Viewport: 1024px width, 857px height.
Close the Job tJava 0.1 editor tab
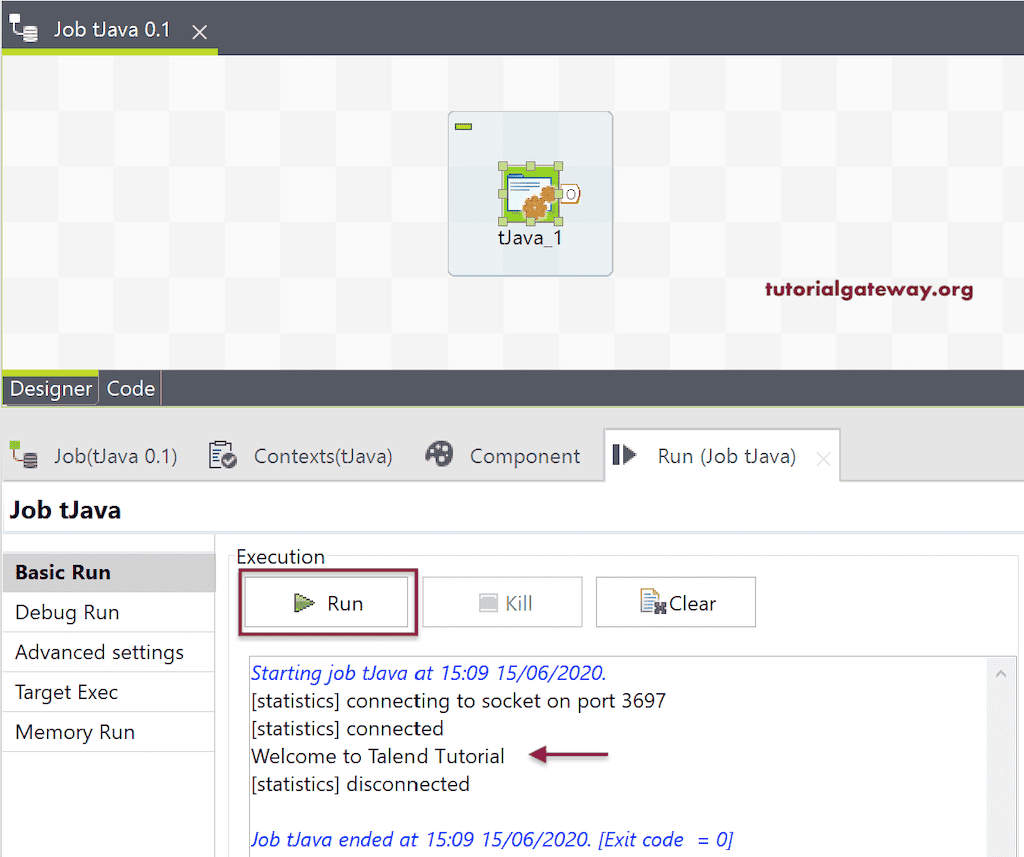(x=199, y=31)
